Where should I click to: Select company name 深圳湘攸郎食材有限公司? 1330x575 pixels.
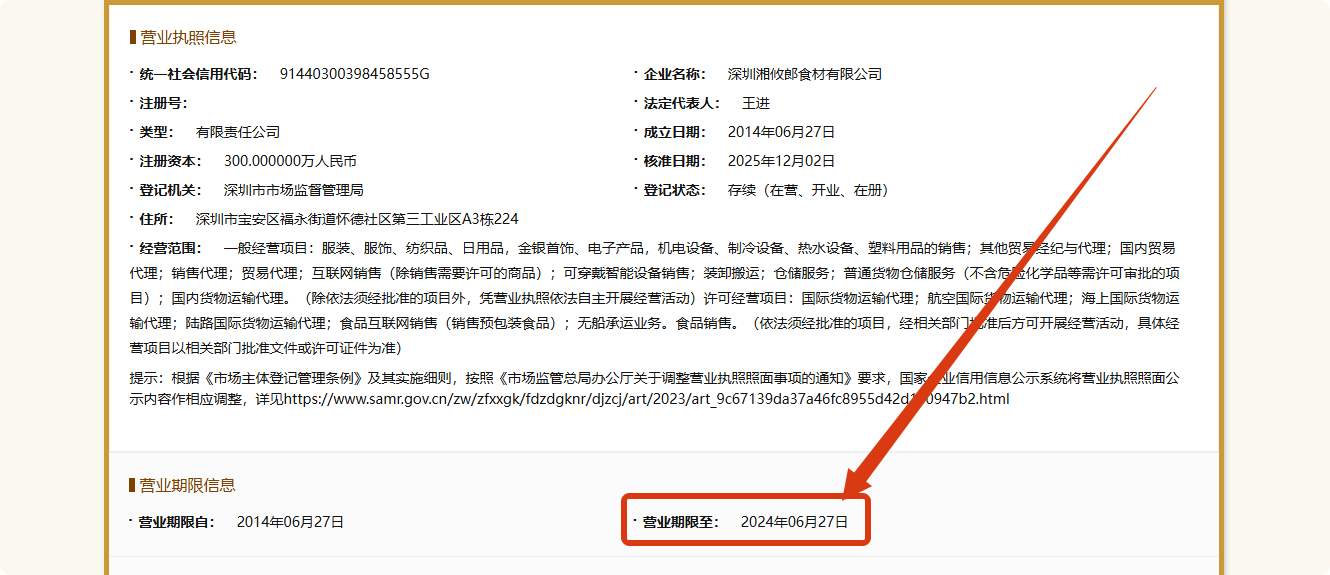[805, 74]
